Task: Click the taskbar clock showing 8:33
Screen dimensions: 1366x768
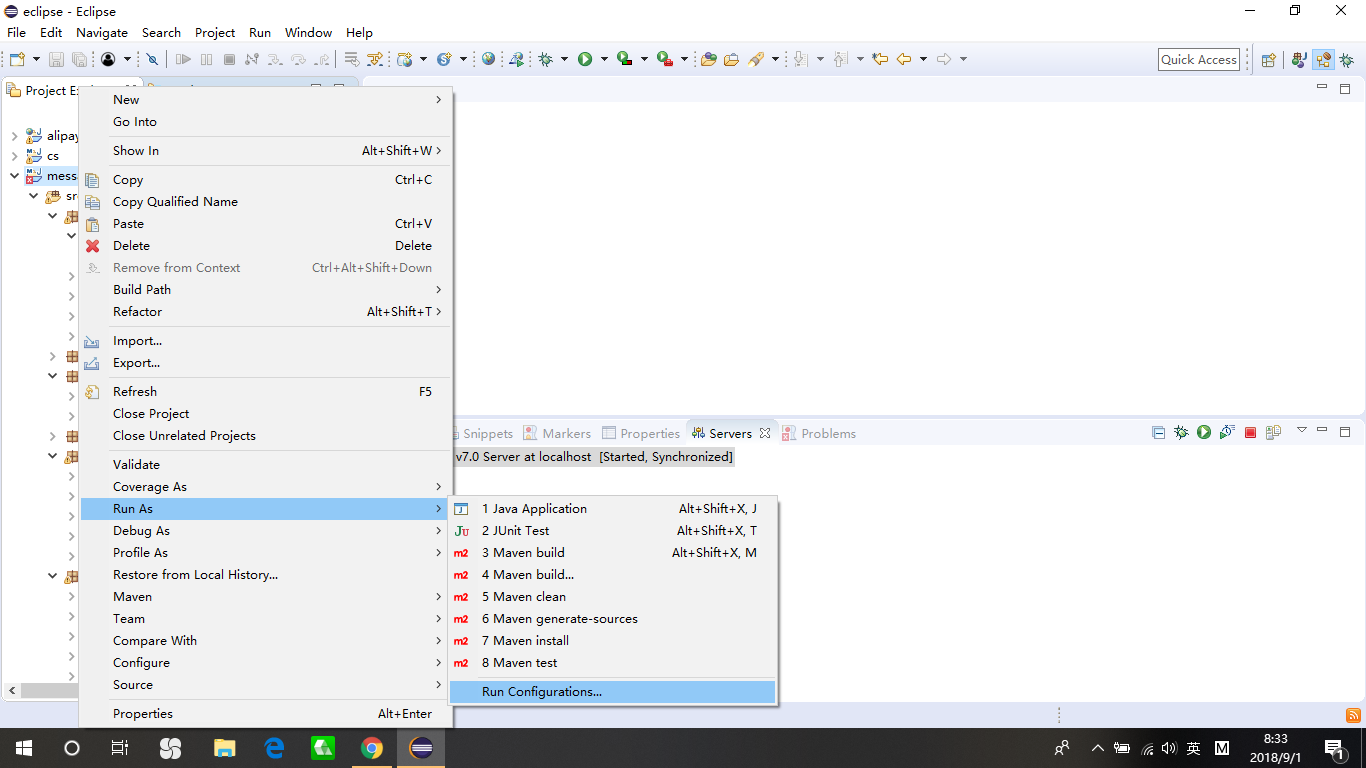Action: (1275, 747)
